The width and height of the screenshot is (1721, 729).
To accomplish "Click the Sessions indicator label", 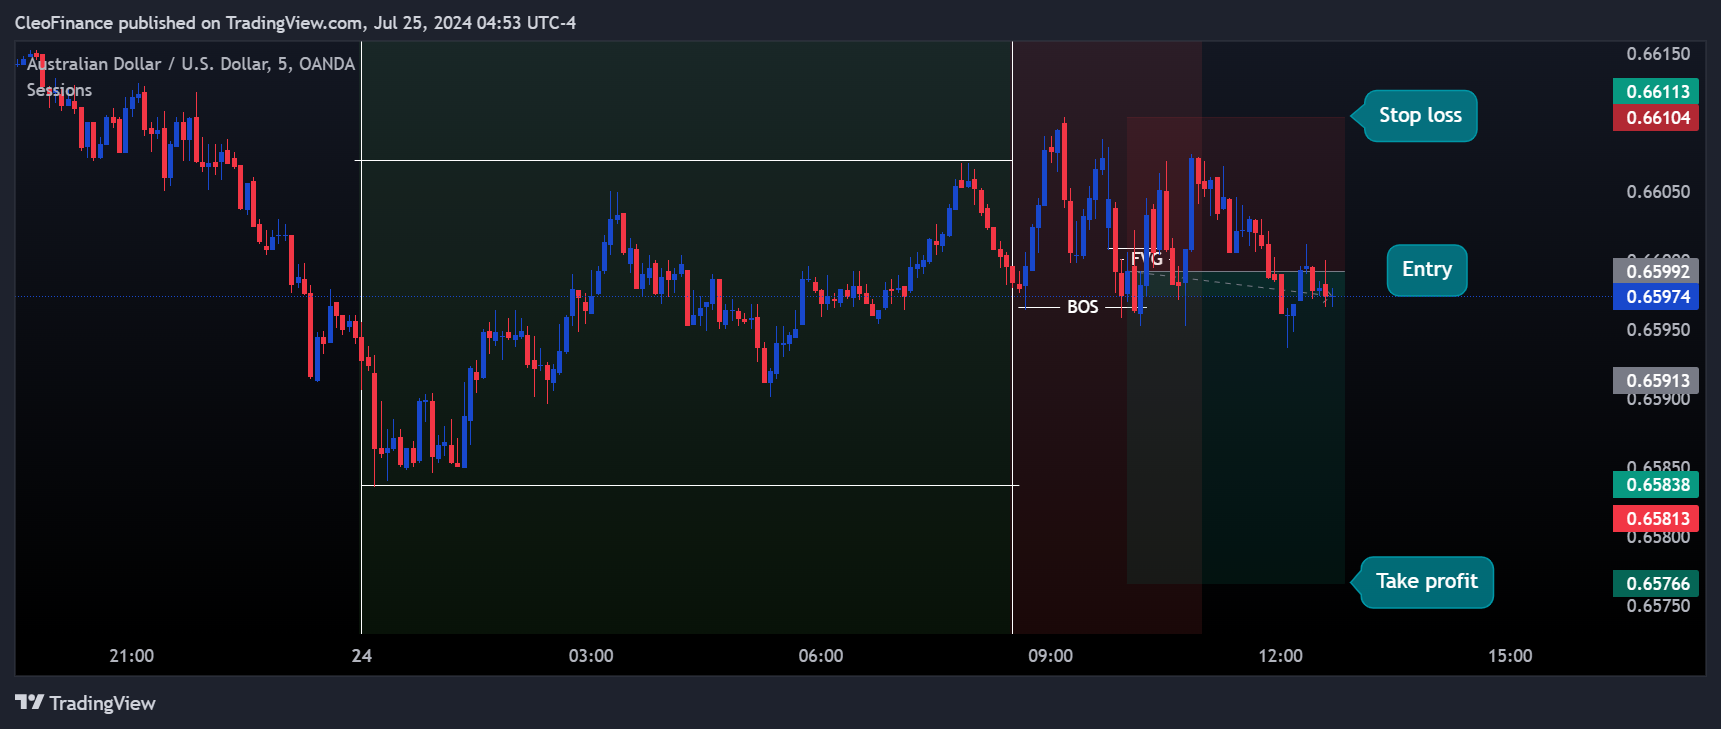I will tap(59, 90).
